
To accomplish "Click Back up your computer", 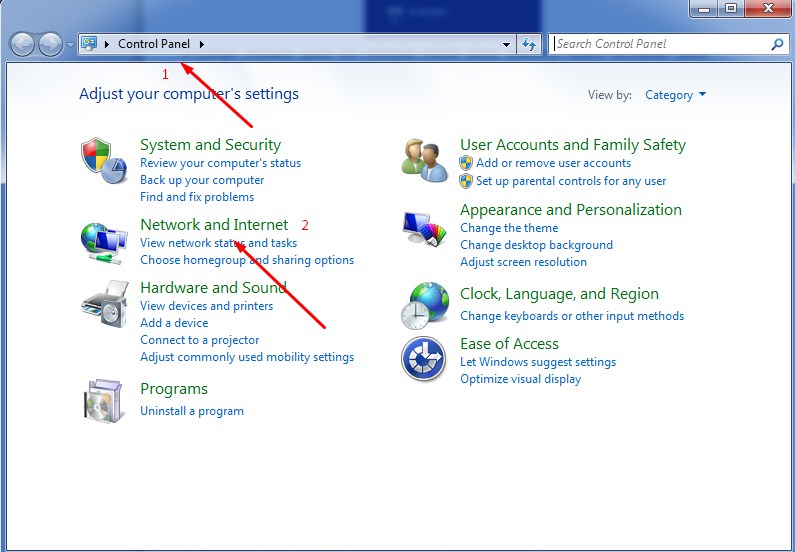I will coord(202,180).
